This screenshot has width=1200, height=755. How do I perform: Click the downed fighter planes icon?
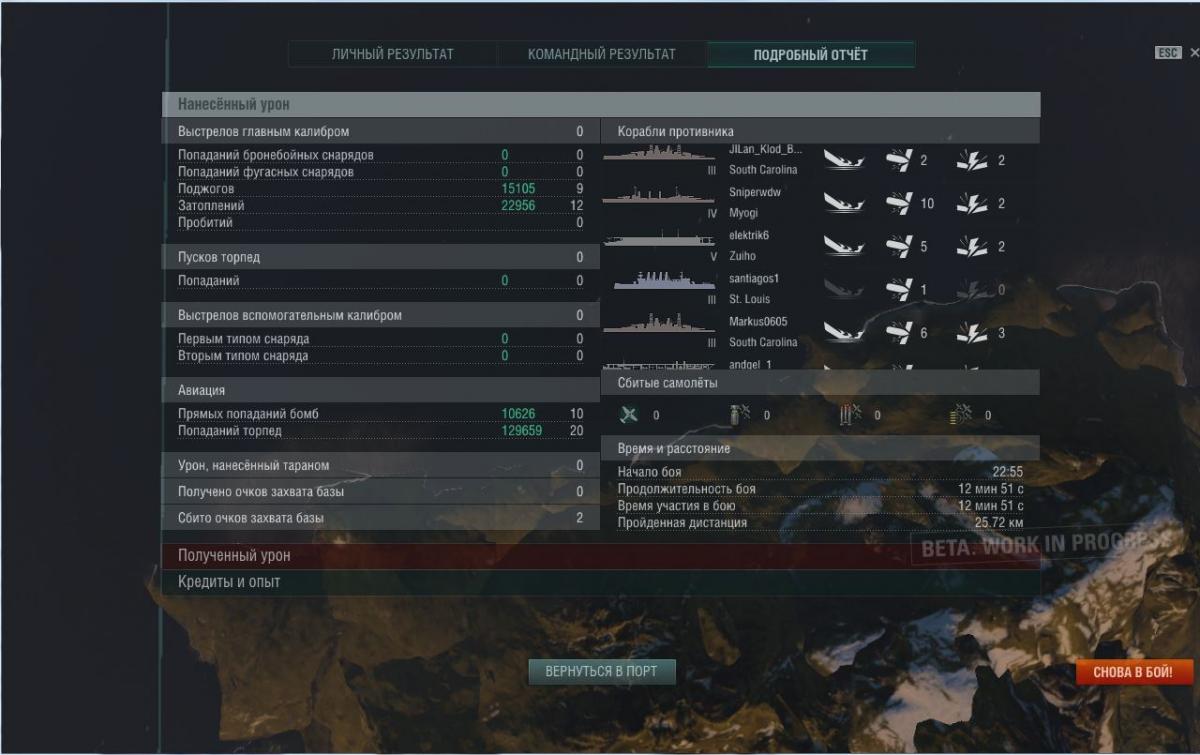pyautogui.click(x=628, y=414)
